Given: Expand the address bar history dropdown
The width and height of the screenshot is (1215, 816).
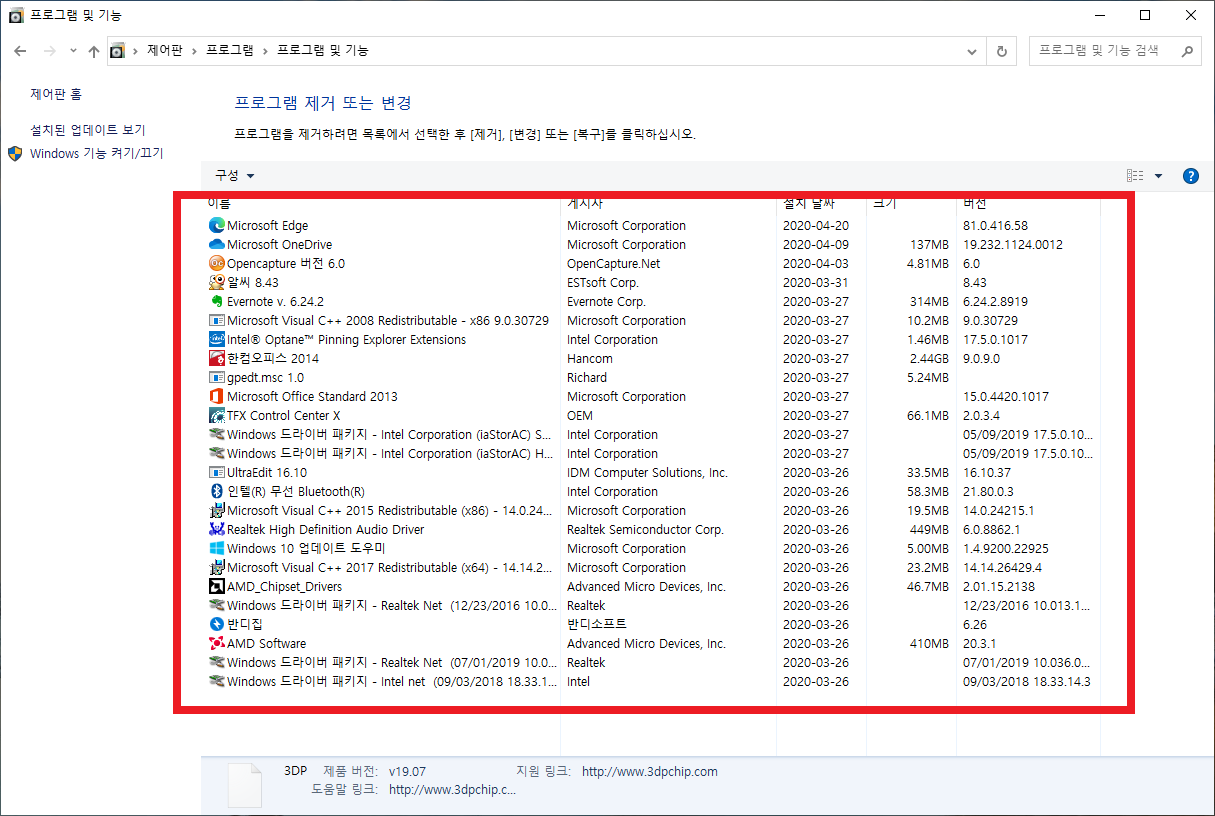Looking at the screenshot, I should (973, 51).
